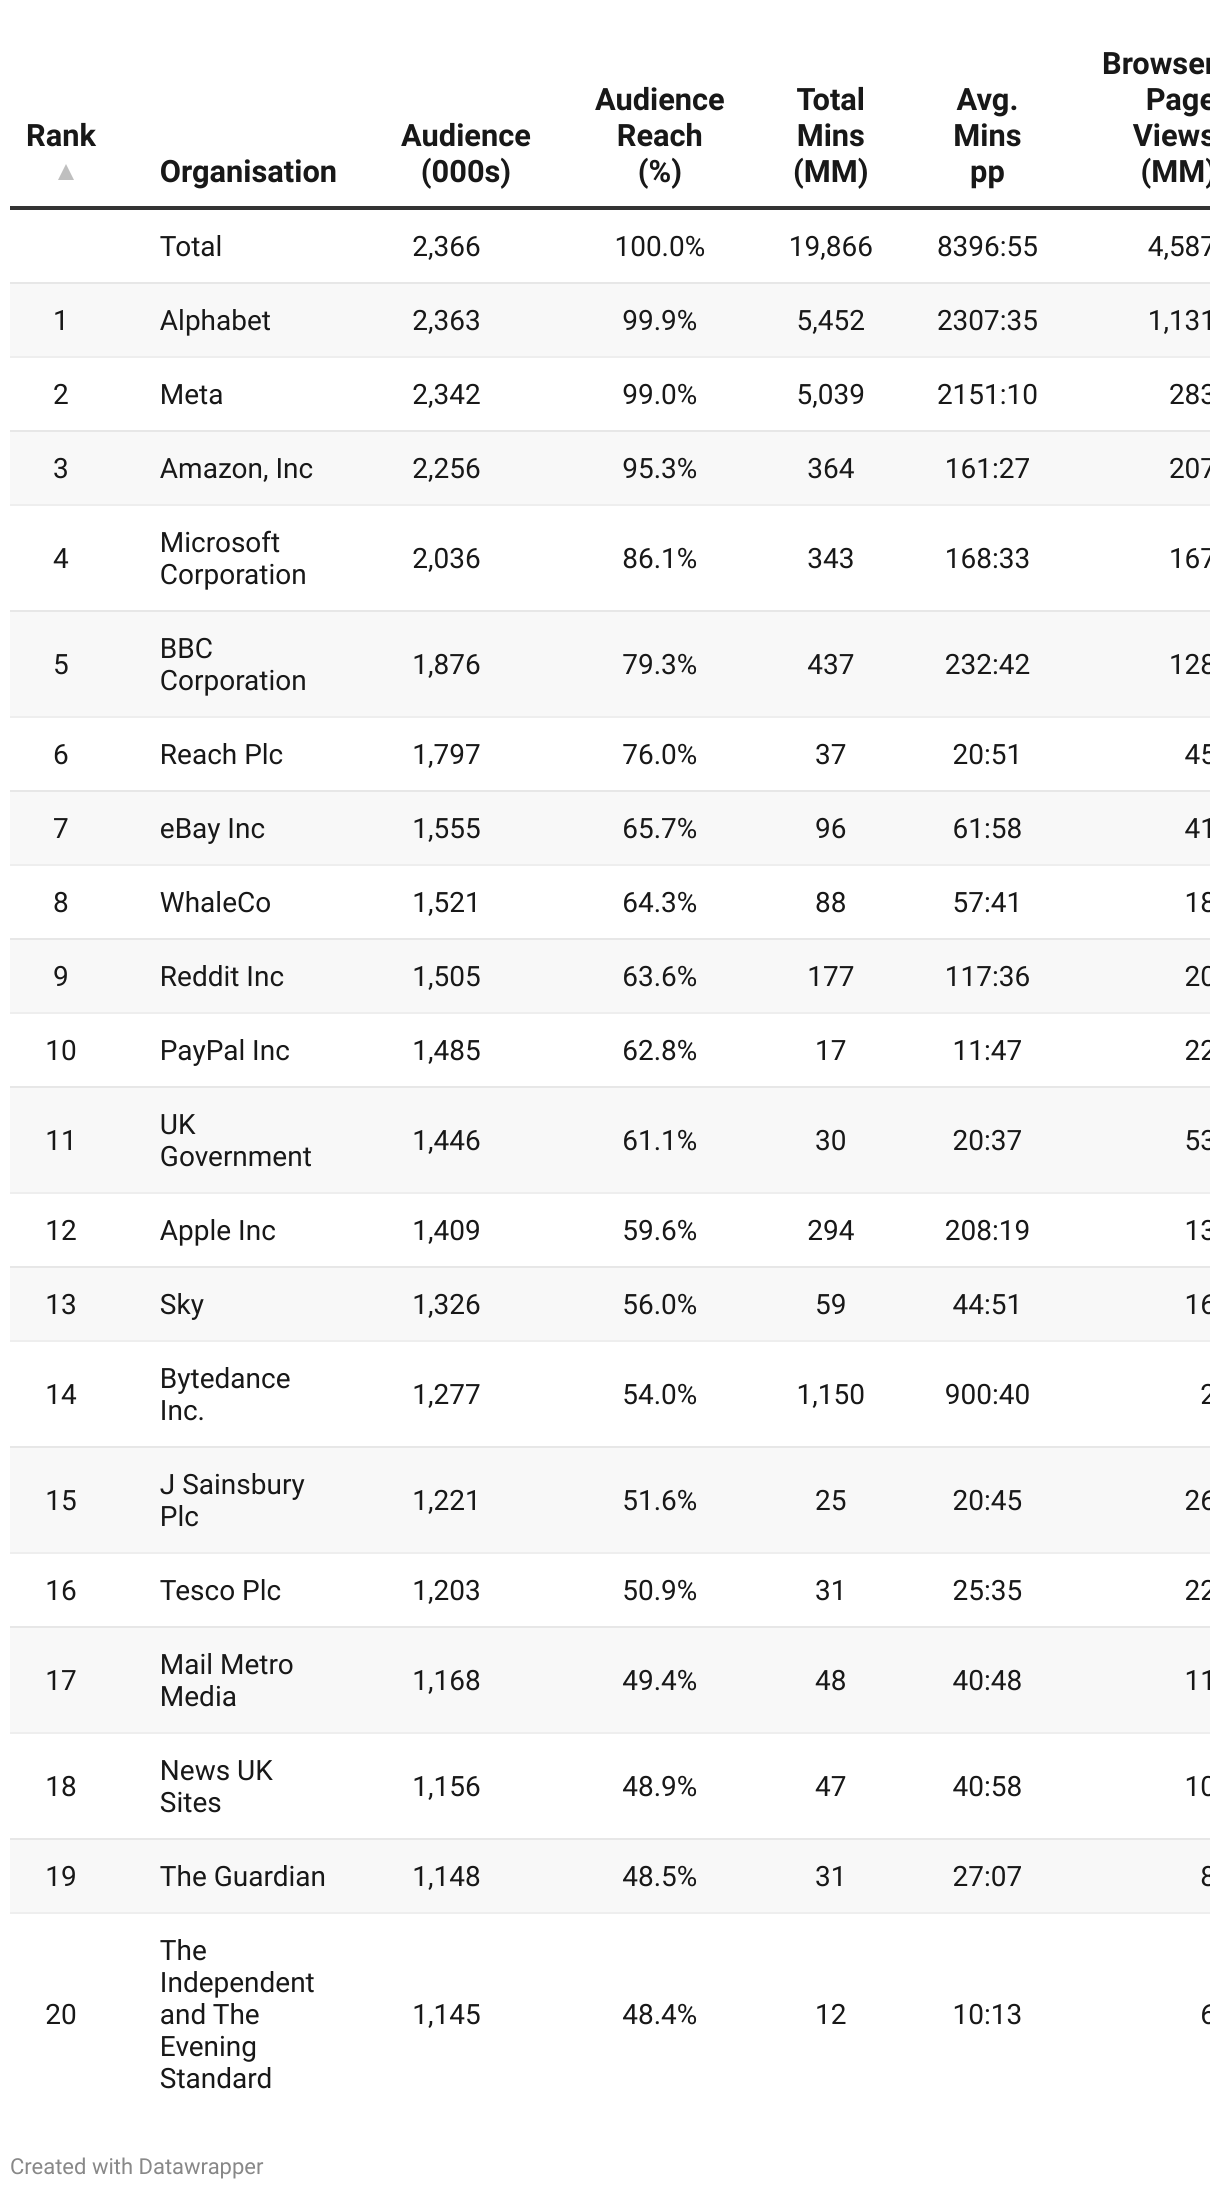Select The Independent and Evening Standard entry
Image resolution: width=1220 pixels, height=2190 pixels.
pyautogui.click(x=237, y=2014)
